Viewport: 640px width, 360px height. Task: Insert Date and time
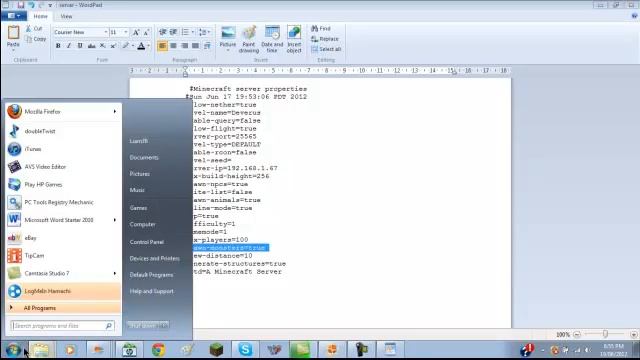click(272, 39)
